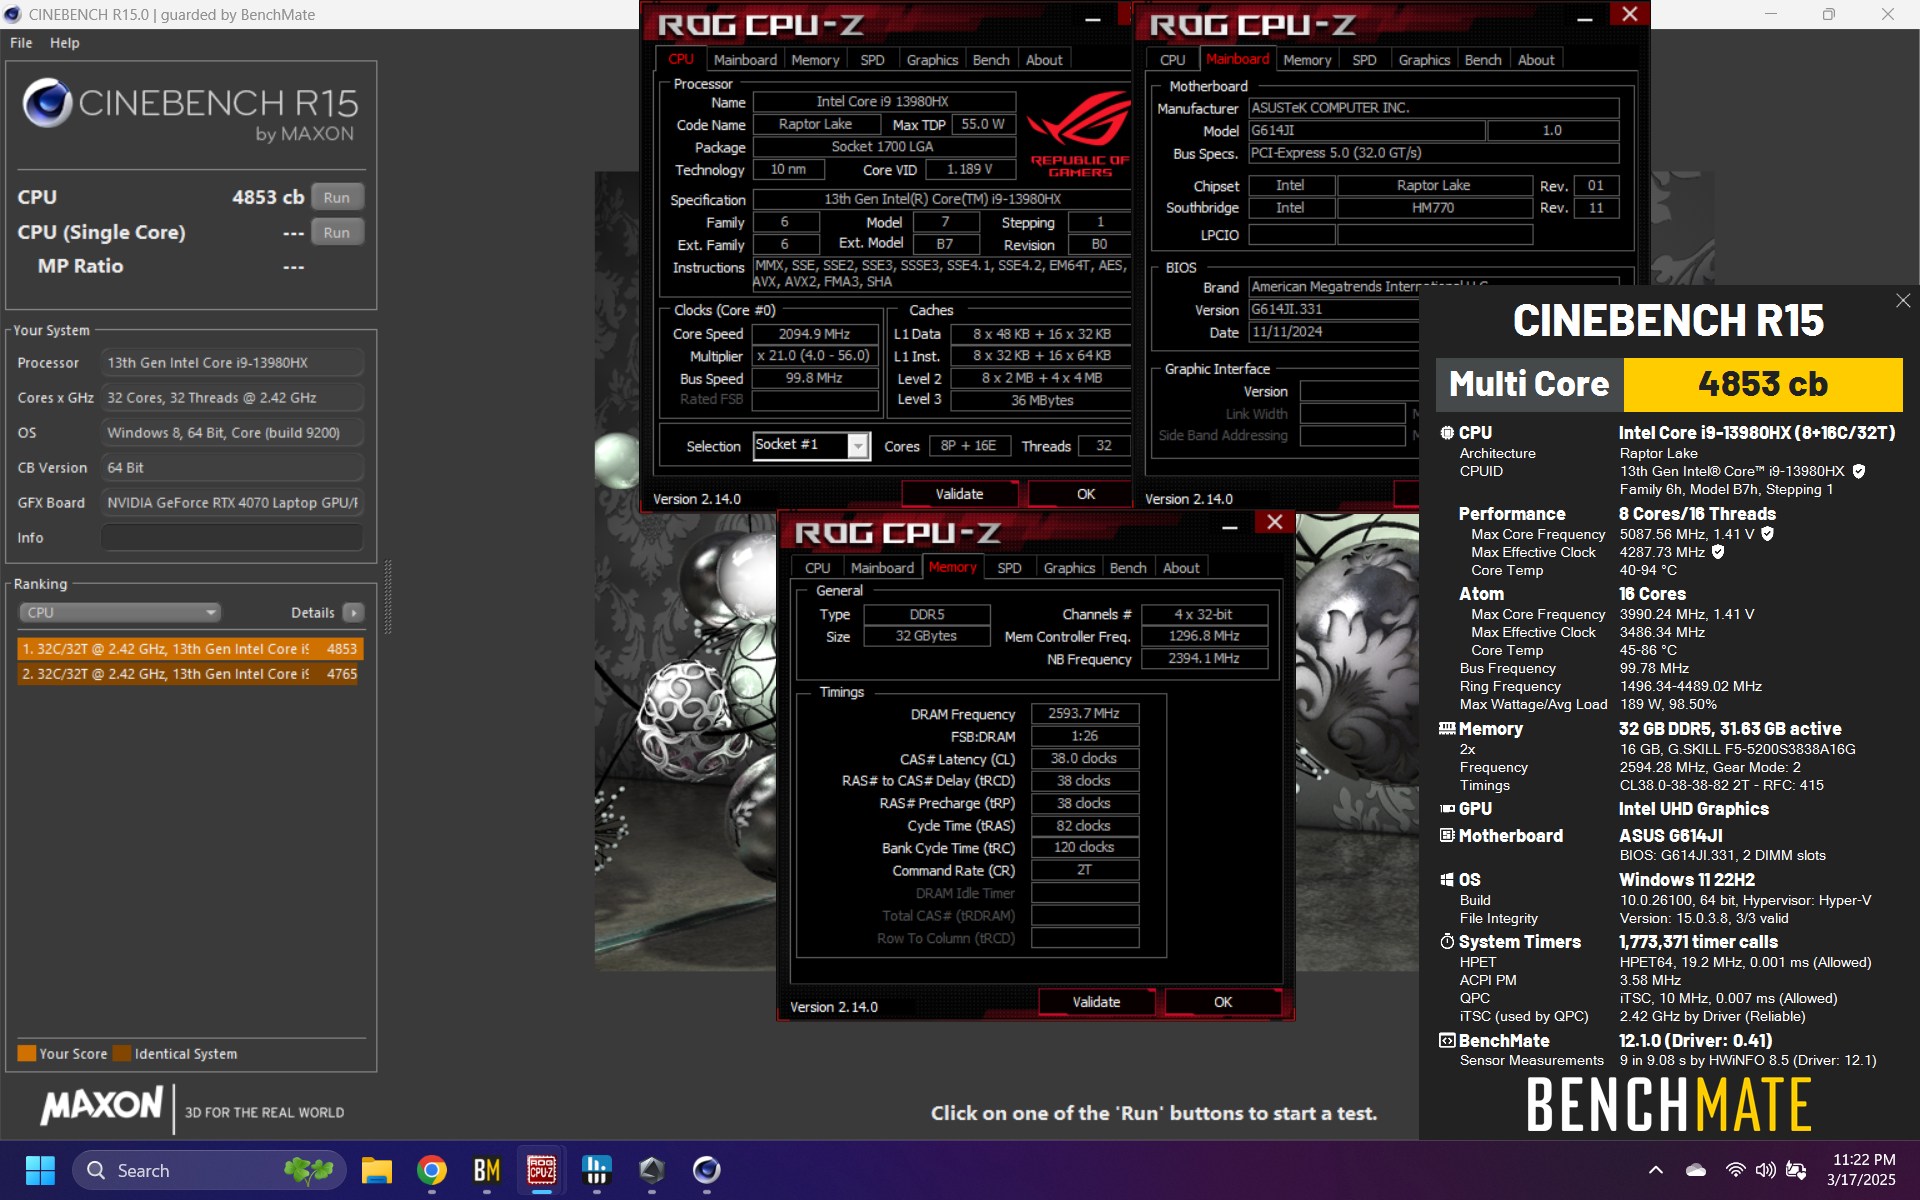Viewport: 1920px width, 1200px height.
Task: Open Google Chrome from taskbar
Action: [432, 1170]
